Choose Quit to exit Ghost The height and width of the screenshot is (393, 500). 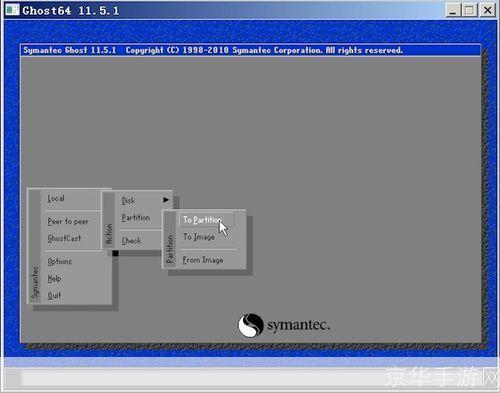(x=54, y=296)
